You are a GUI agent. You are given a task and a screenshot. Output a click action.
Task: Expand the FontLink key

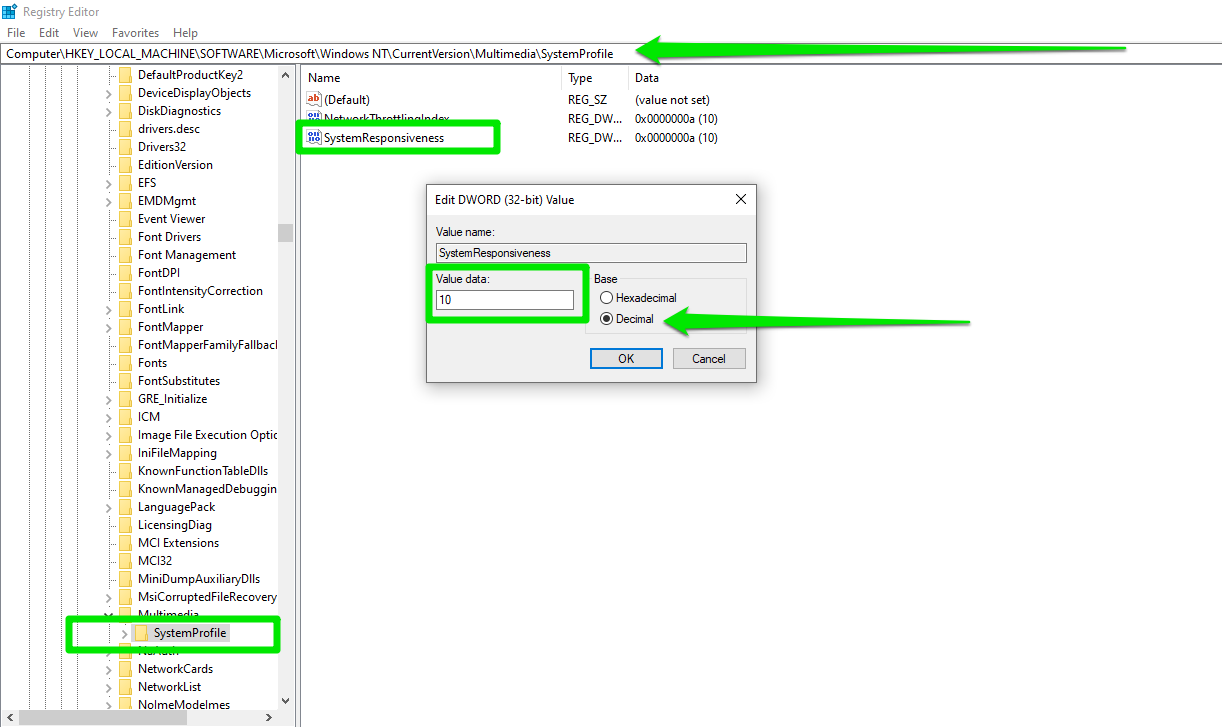109,309
